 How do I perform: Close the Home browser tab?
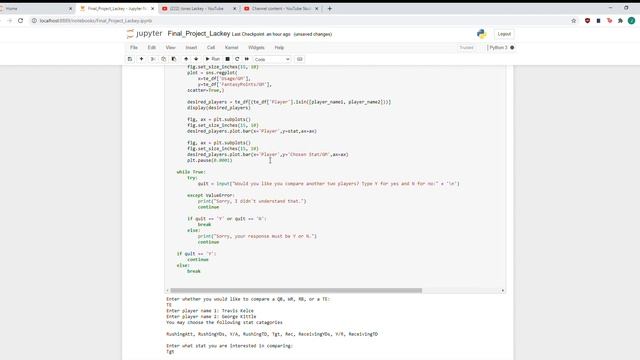point(70,9)
